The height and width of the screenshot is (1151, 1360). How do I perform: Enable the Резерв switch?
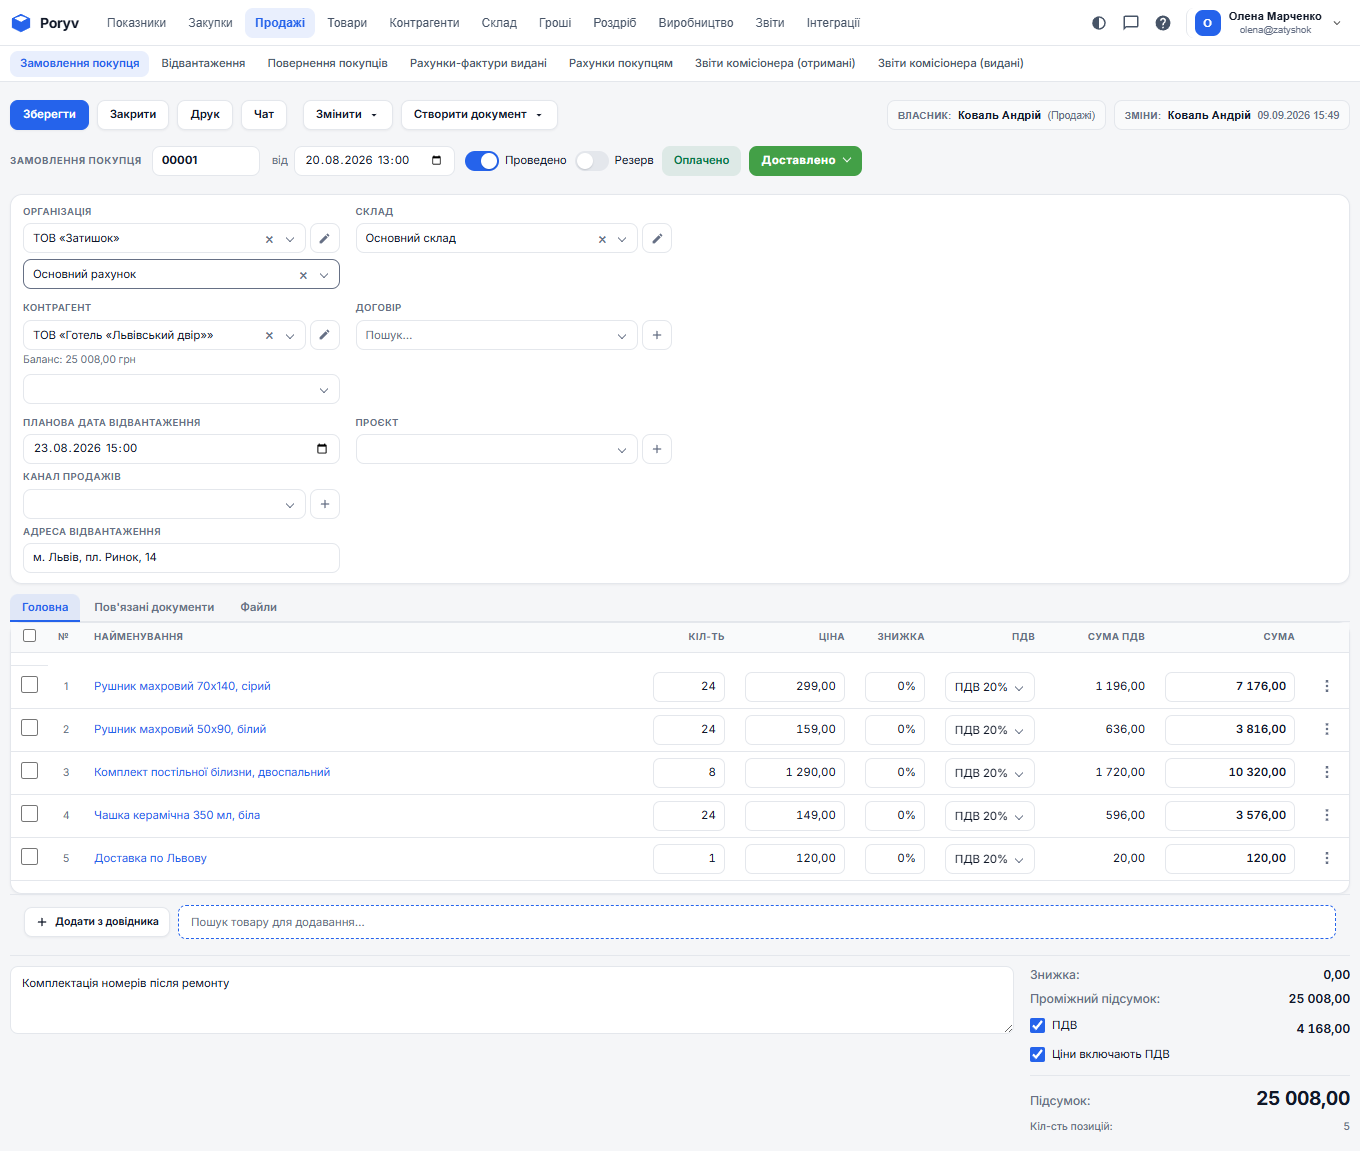pos(592,161)
